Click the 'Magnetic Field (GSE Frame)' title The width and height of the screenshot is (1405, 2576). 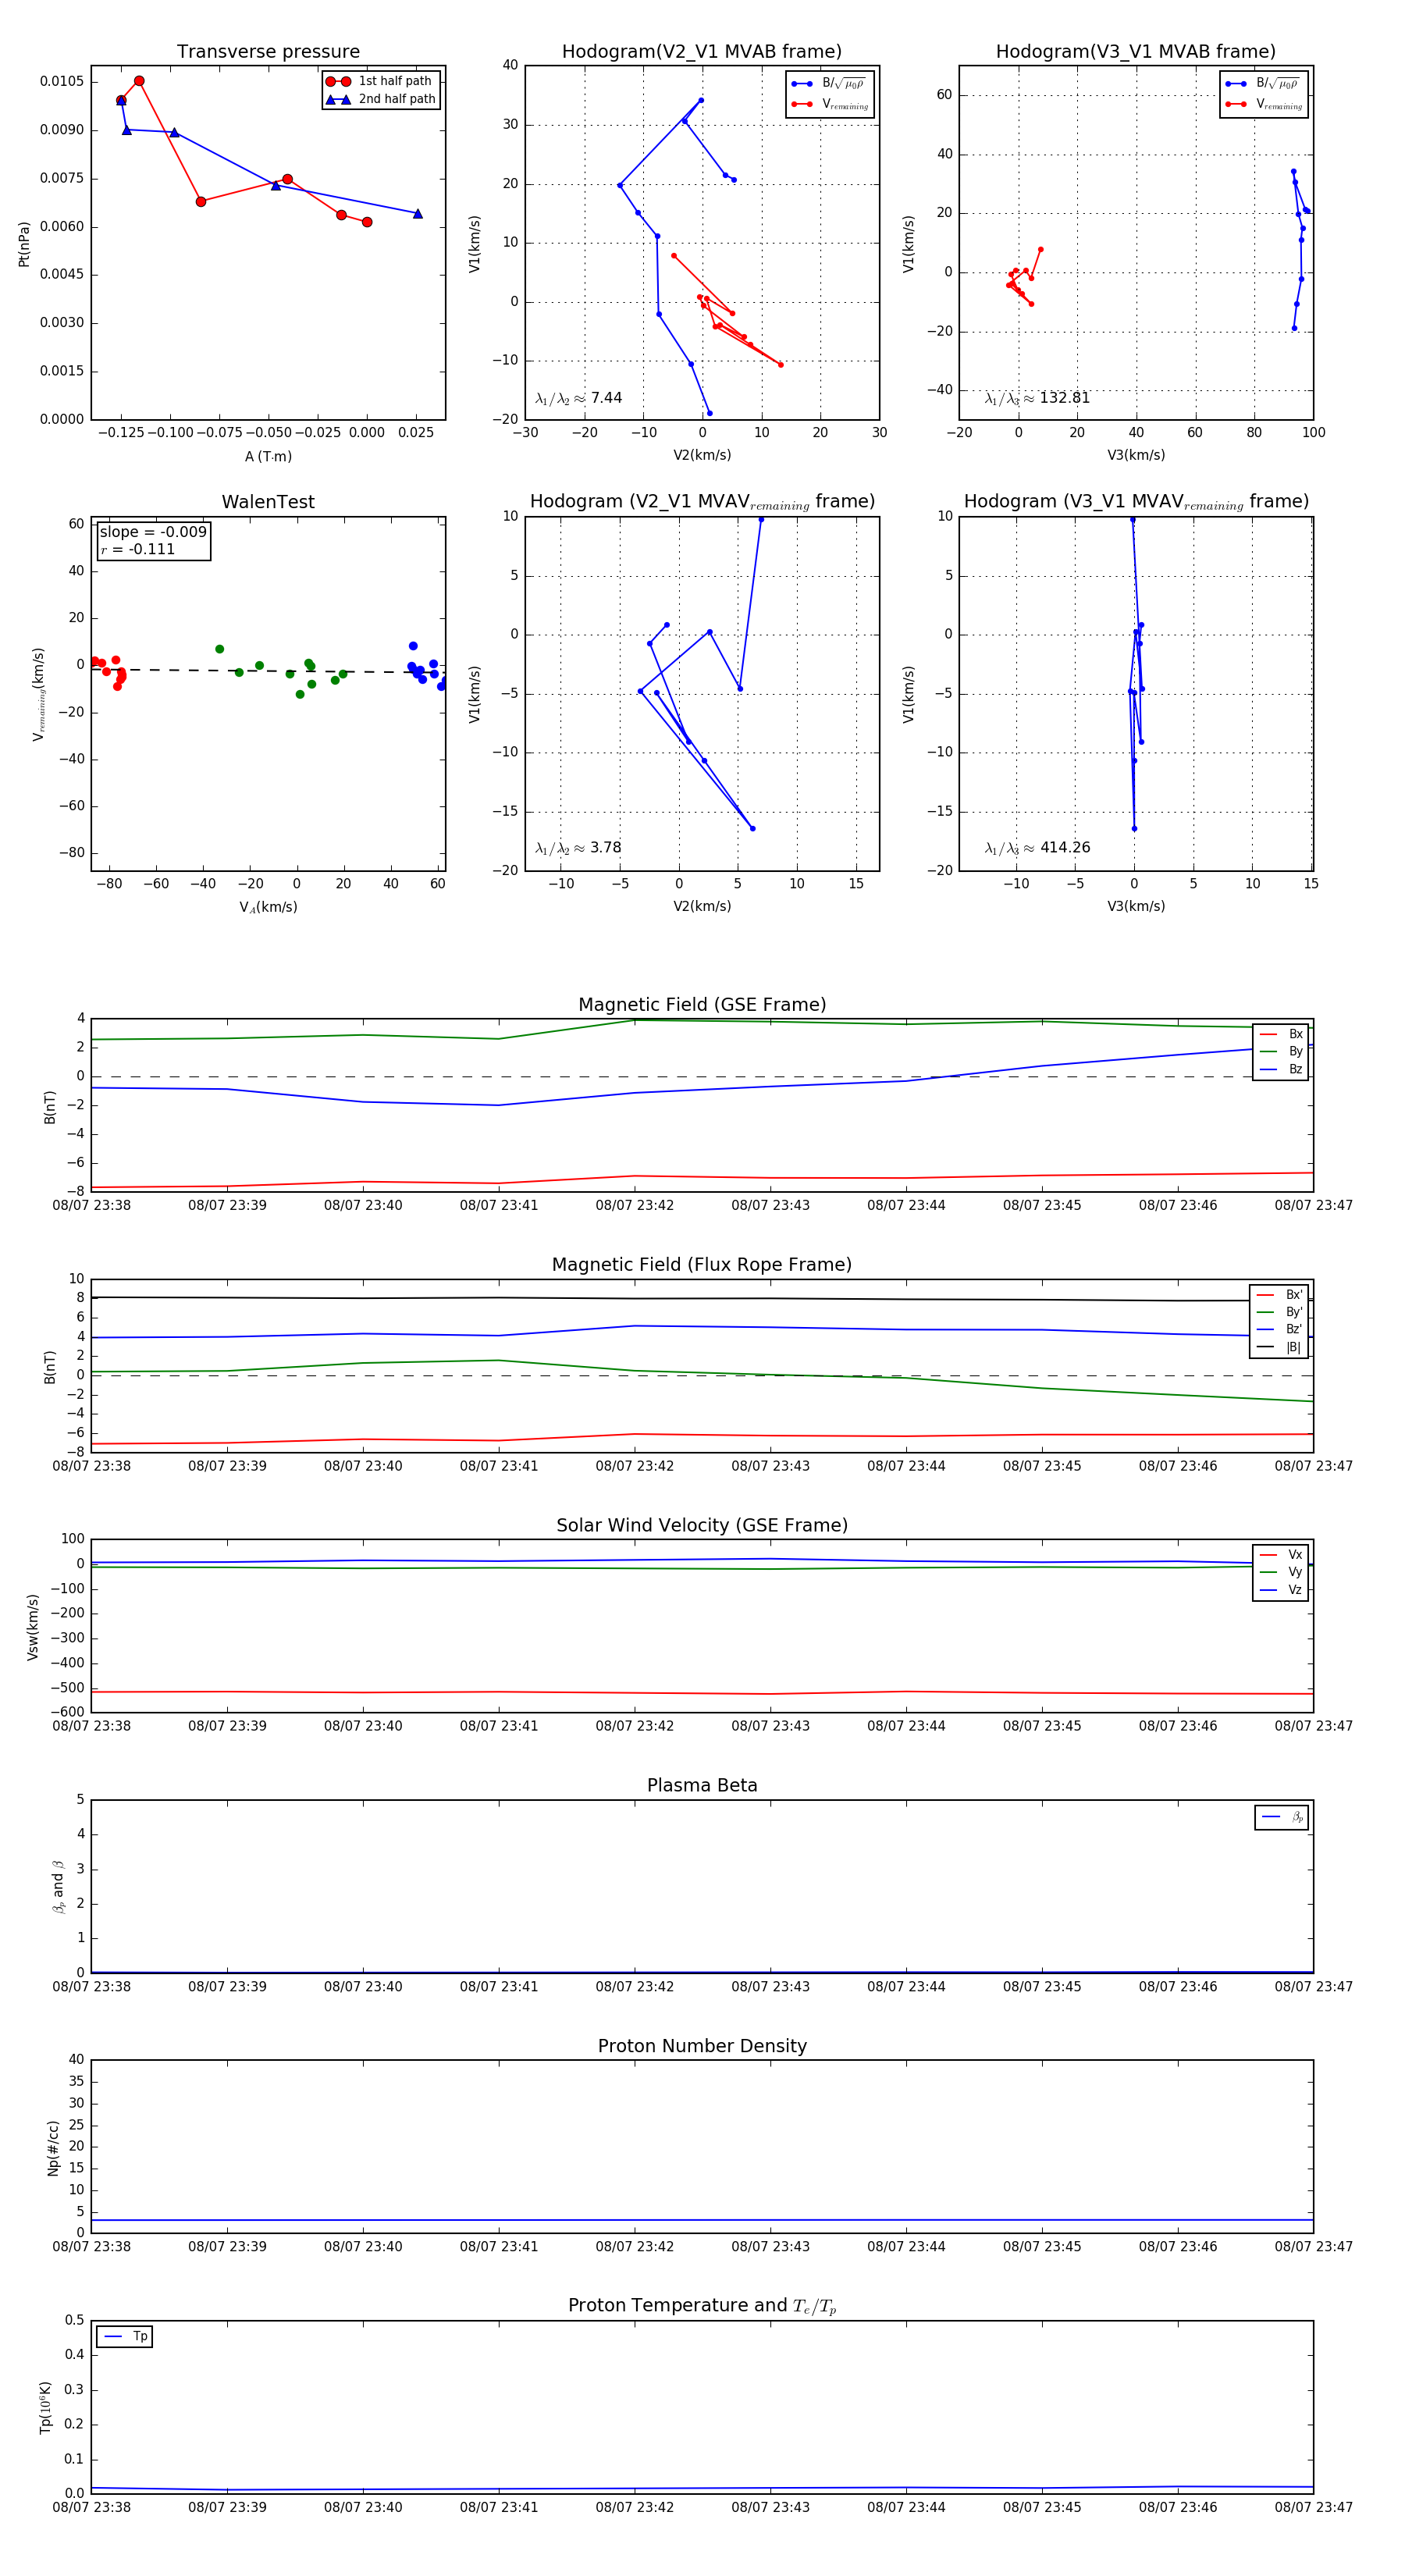coord(702,1004)
